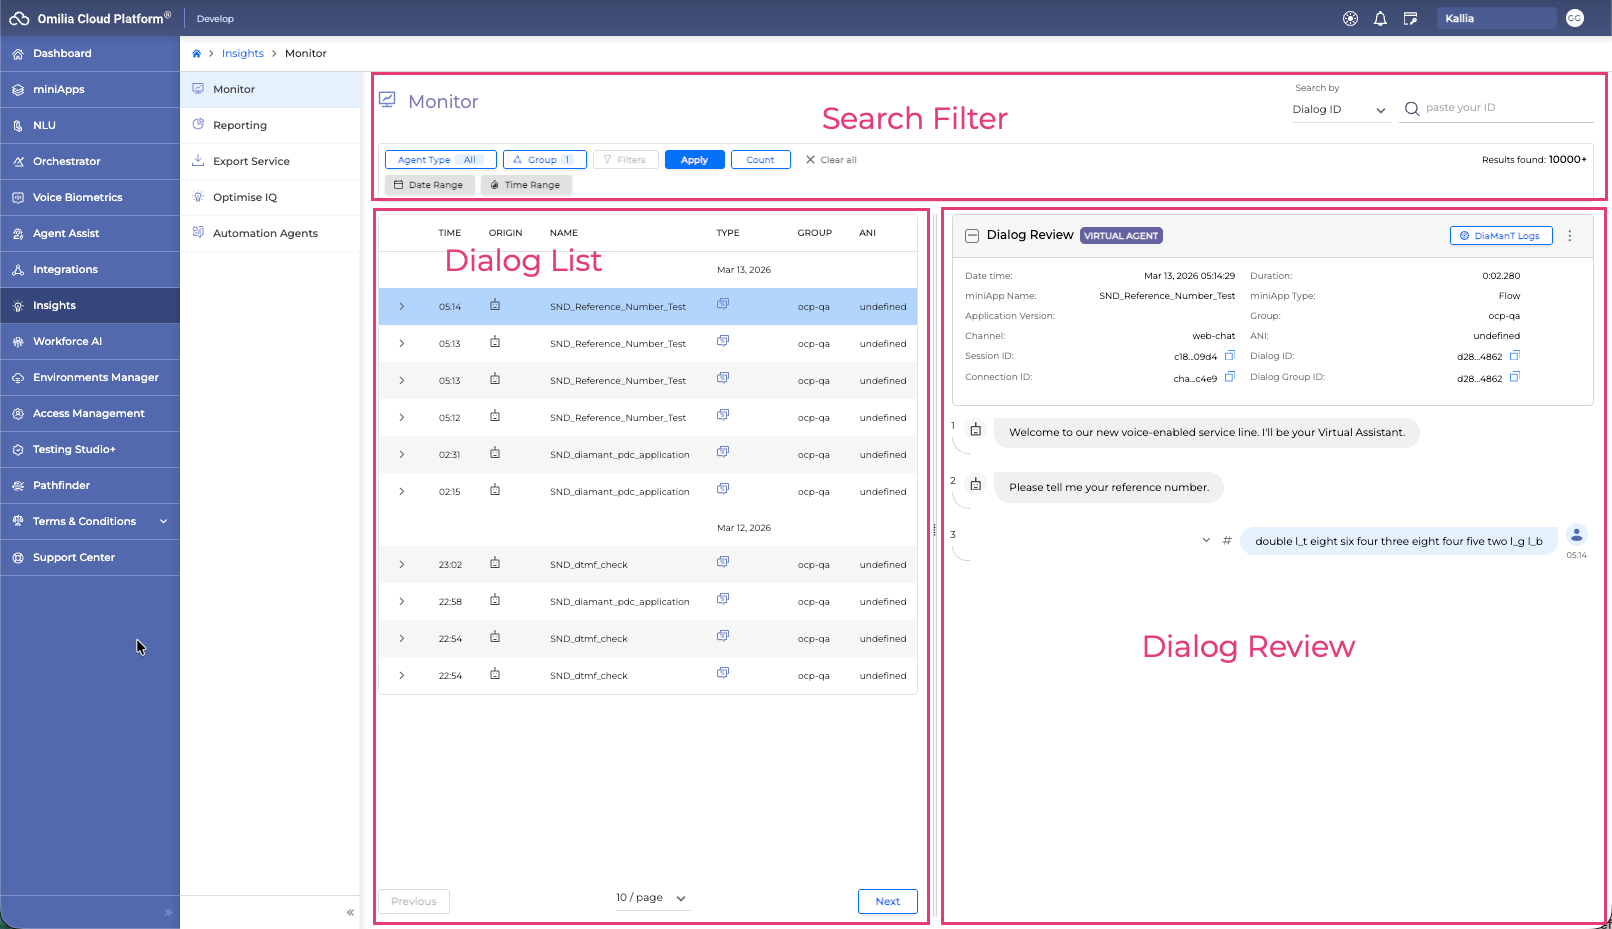Click the home breadcrumb icon

pos(197,54)
